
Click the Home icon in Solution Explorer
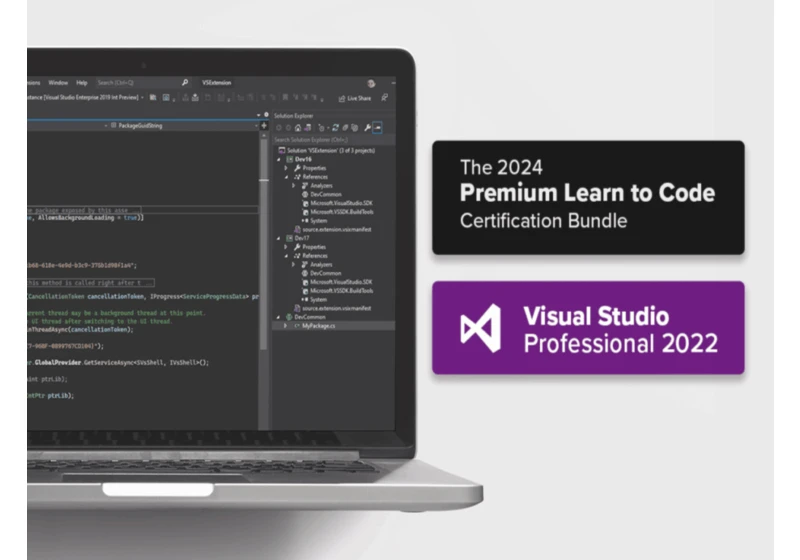pos(298,128)
